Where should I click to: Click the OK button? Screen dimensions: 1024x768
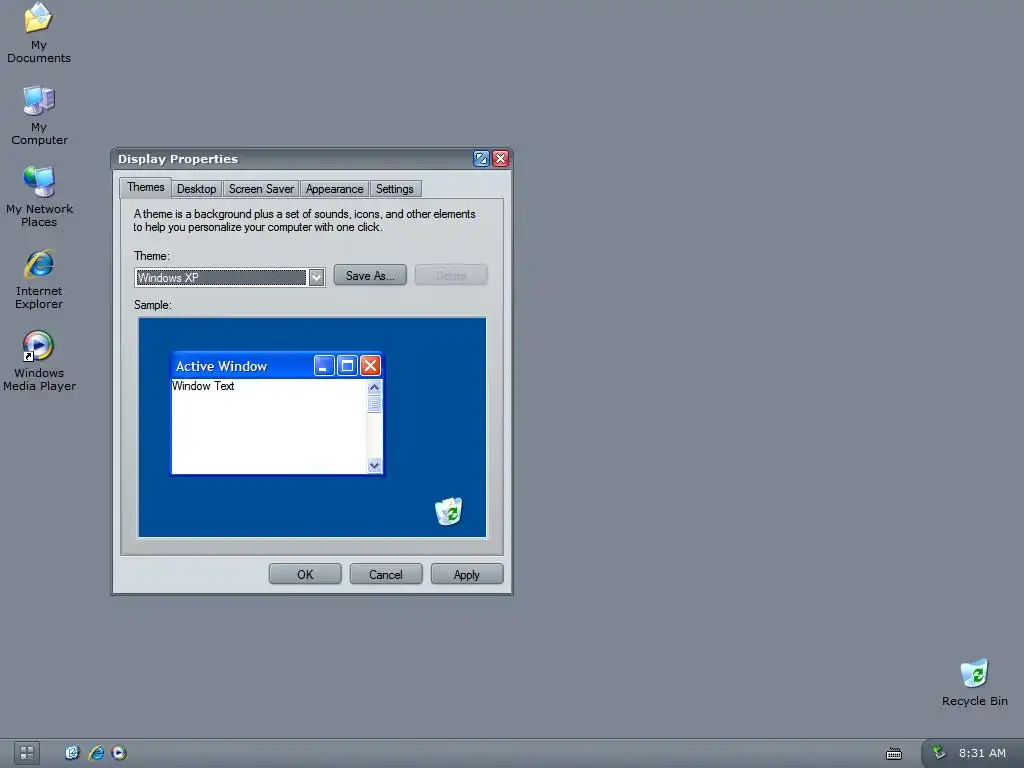point(305,575)
